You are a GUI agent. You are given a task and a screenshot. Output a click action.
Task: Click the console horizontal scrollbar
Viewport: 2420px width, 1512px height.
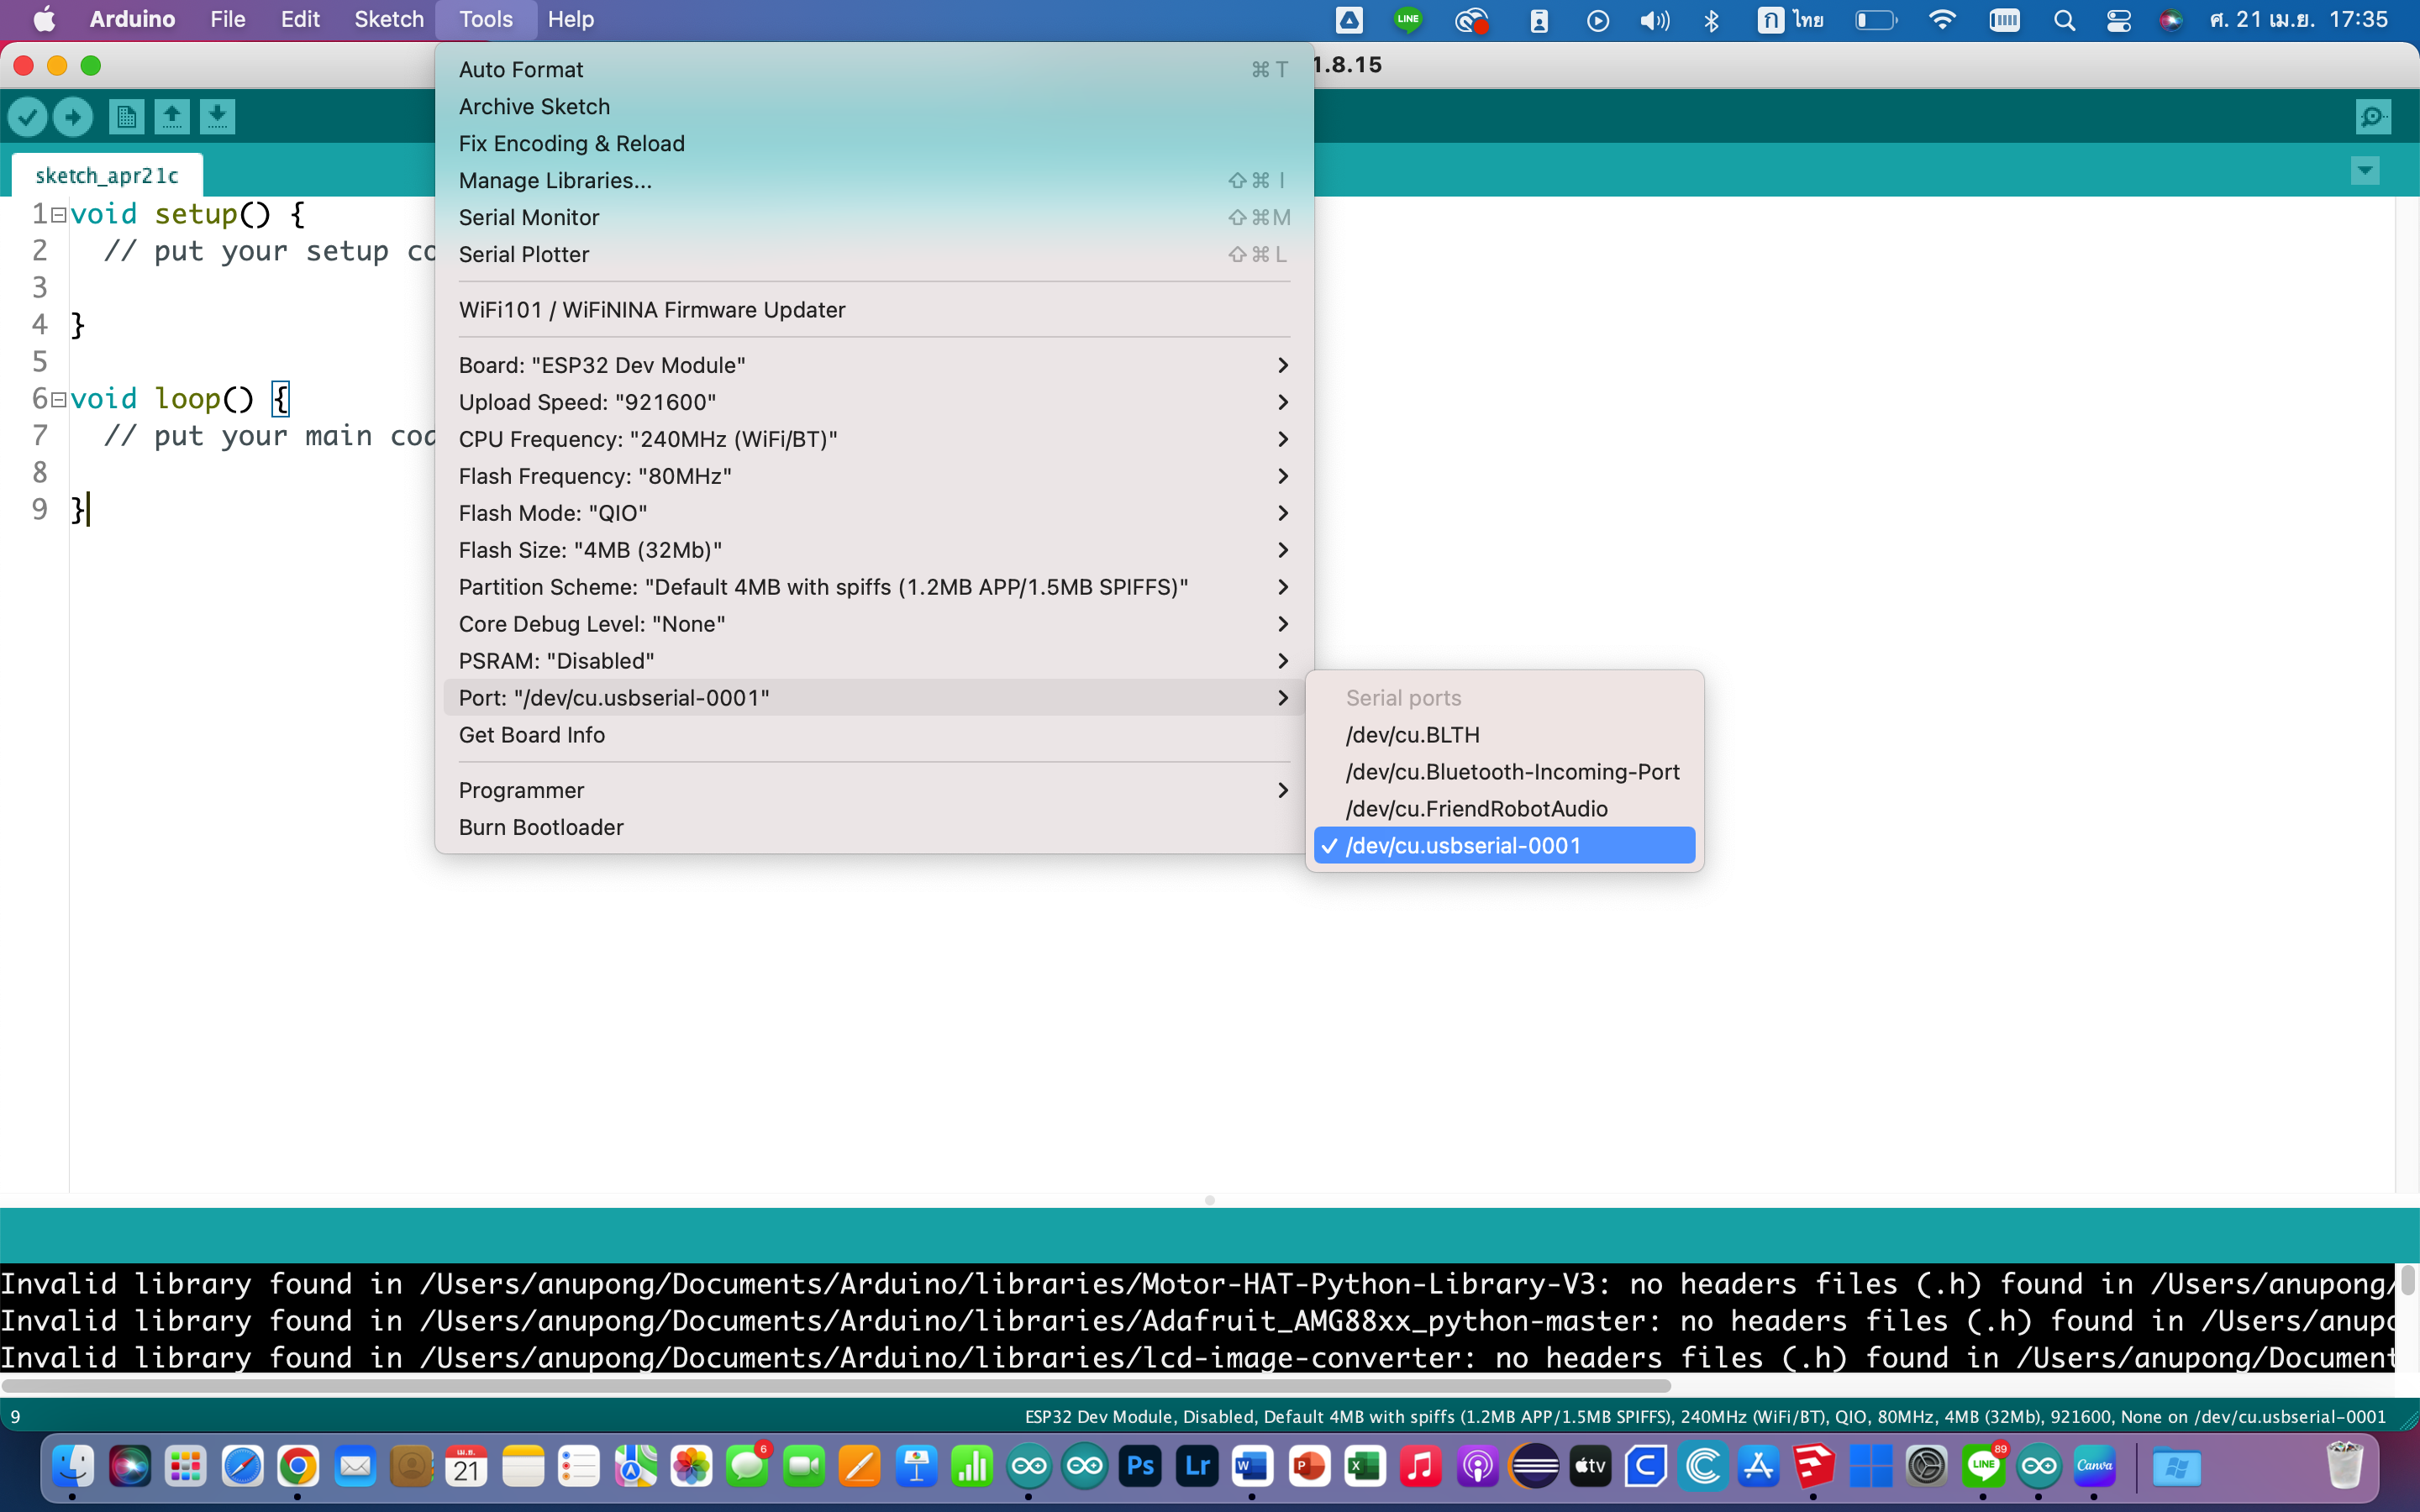(x=836, y=1387)
